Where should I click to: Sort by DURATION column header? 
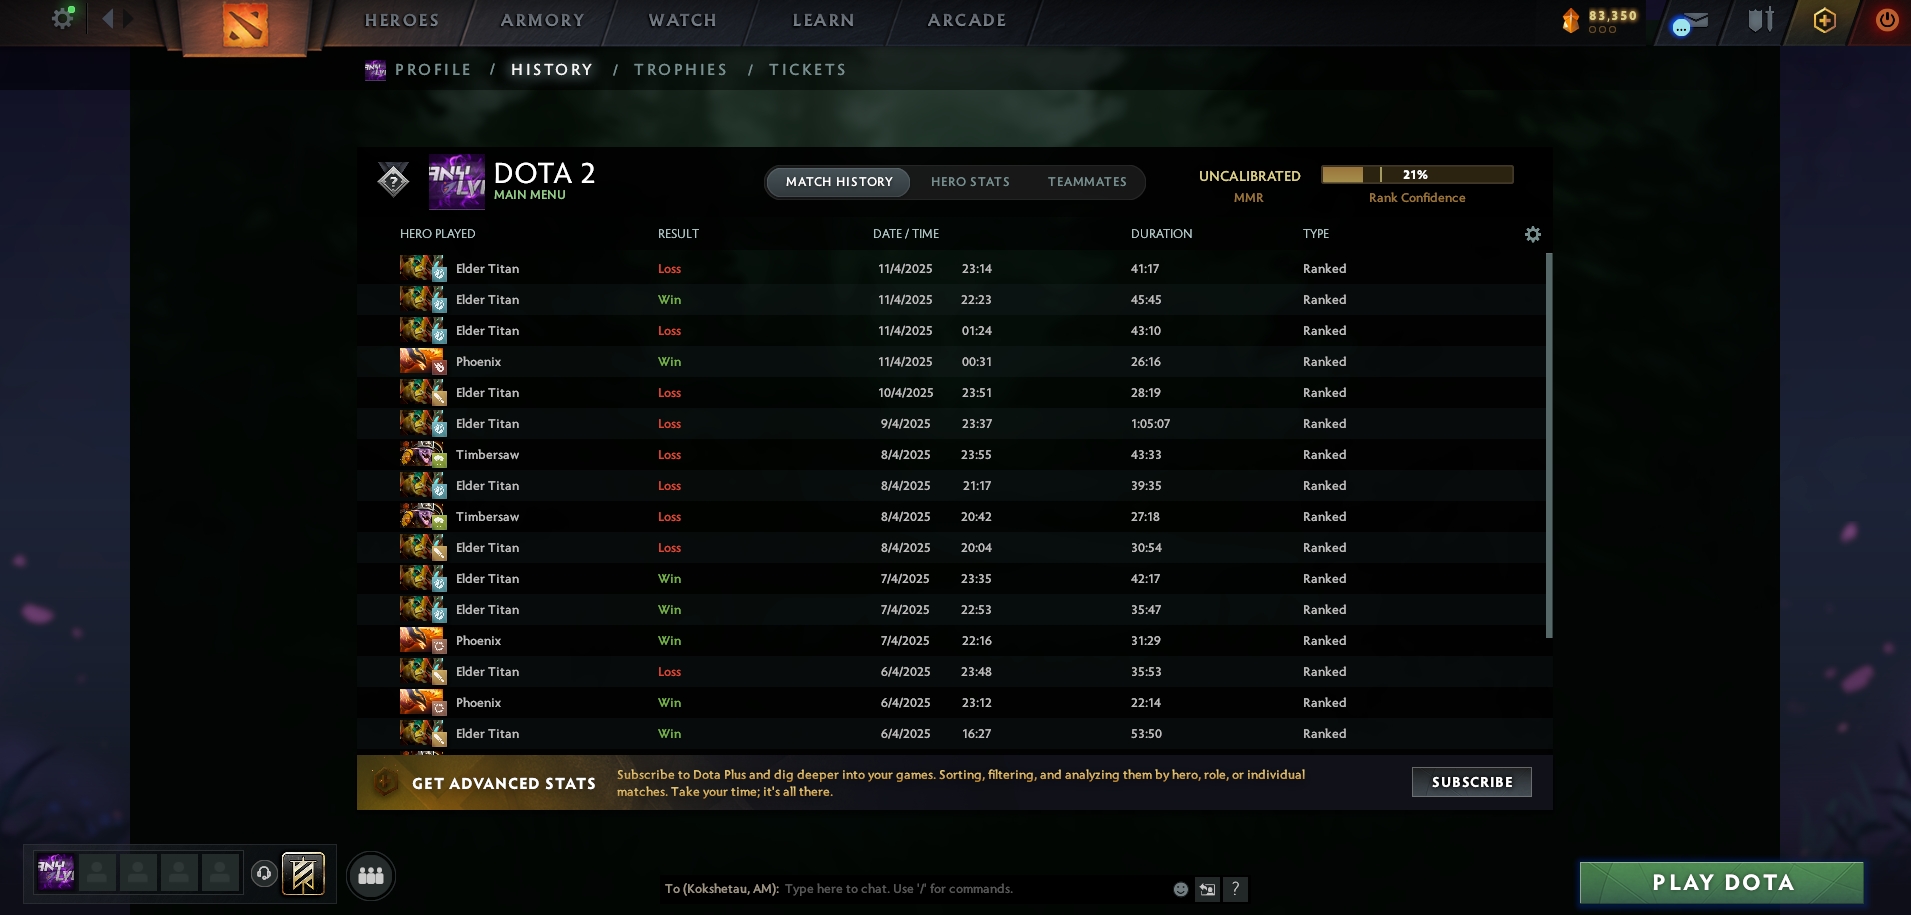click(x=1162, y=234)
